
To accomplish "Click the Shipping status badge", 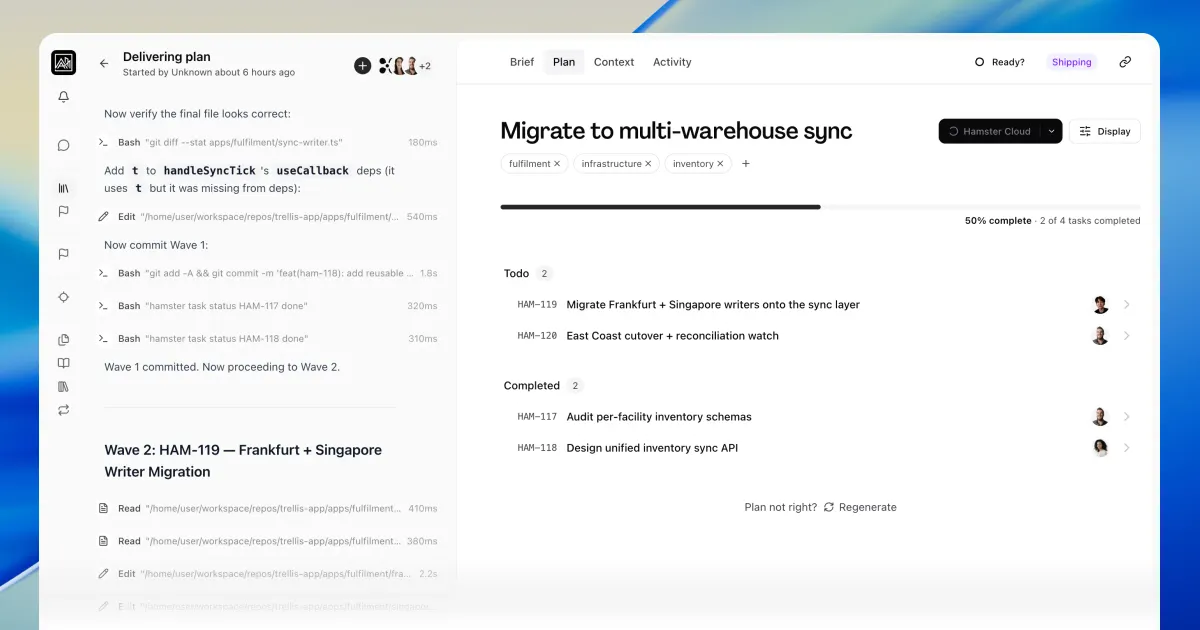I will point(1072,62).
